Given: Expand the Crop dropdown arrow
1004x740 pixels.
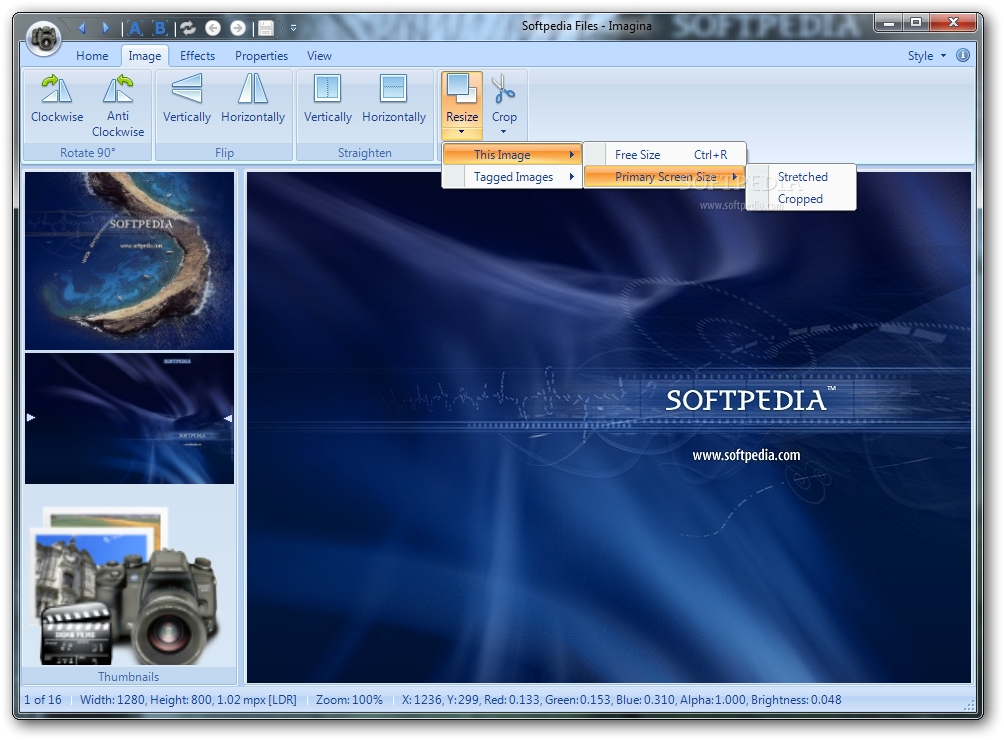Looking at the screenshot, I should pyautogui.click(x=503, y=132).
